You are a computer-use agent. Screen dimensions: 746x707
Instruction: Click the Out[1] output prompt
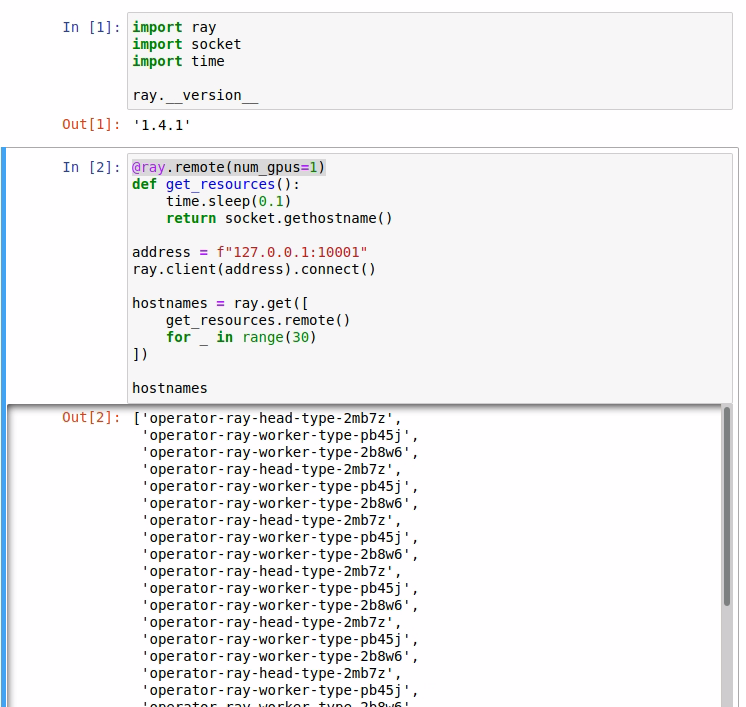91,125
